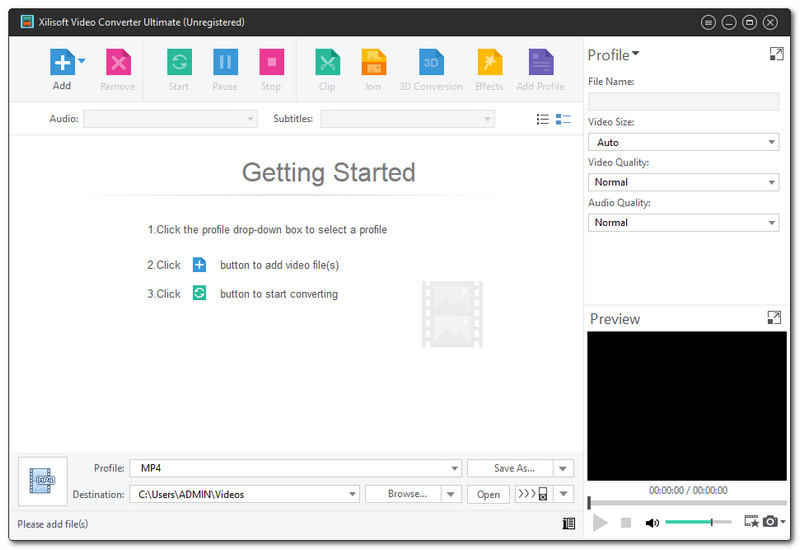Click the 3D Conversion toolbar icon
Viewport: 800px width, 550px height.
coord(431,63)
